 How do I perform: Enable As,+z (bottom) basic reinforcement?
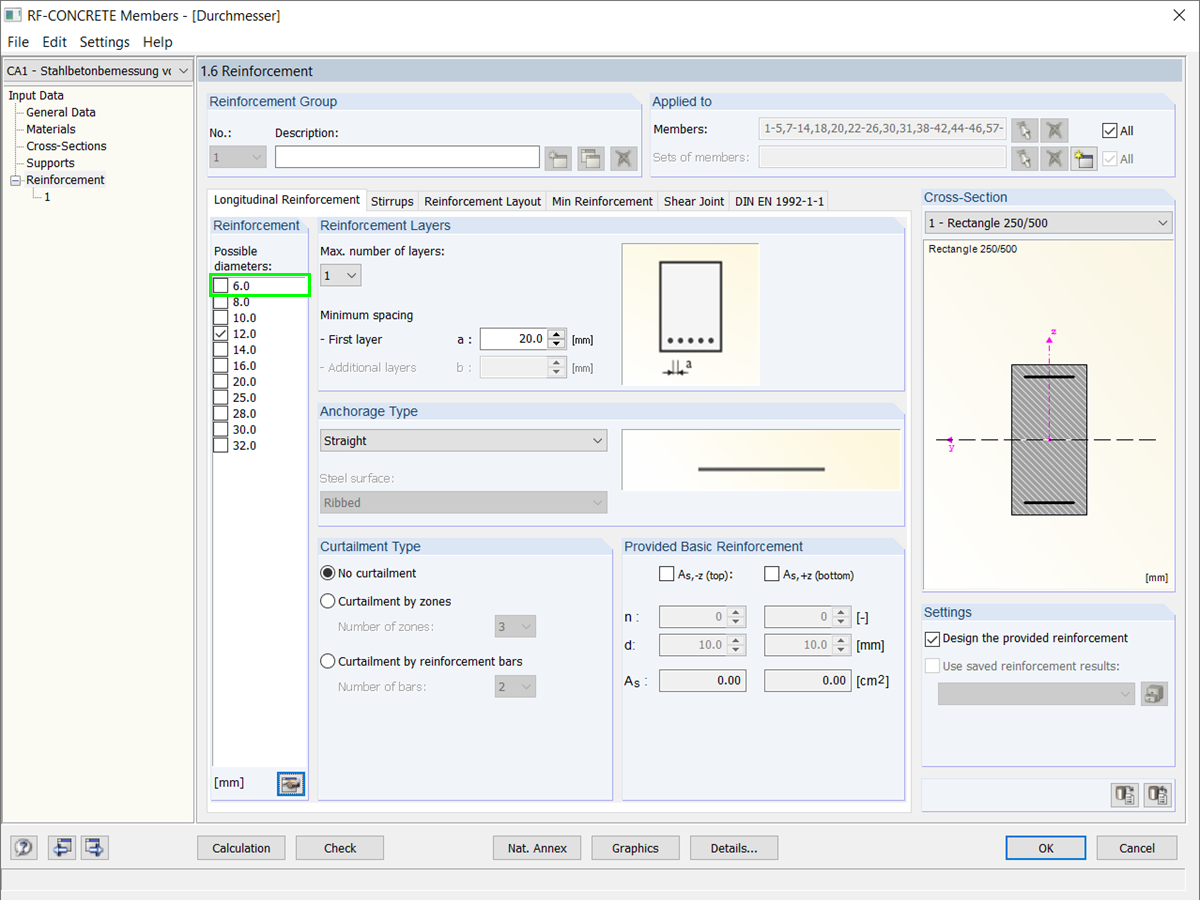tap(771, 574)
